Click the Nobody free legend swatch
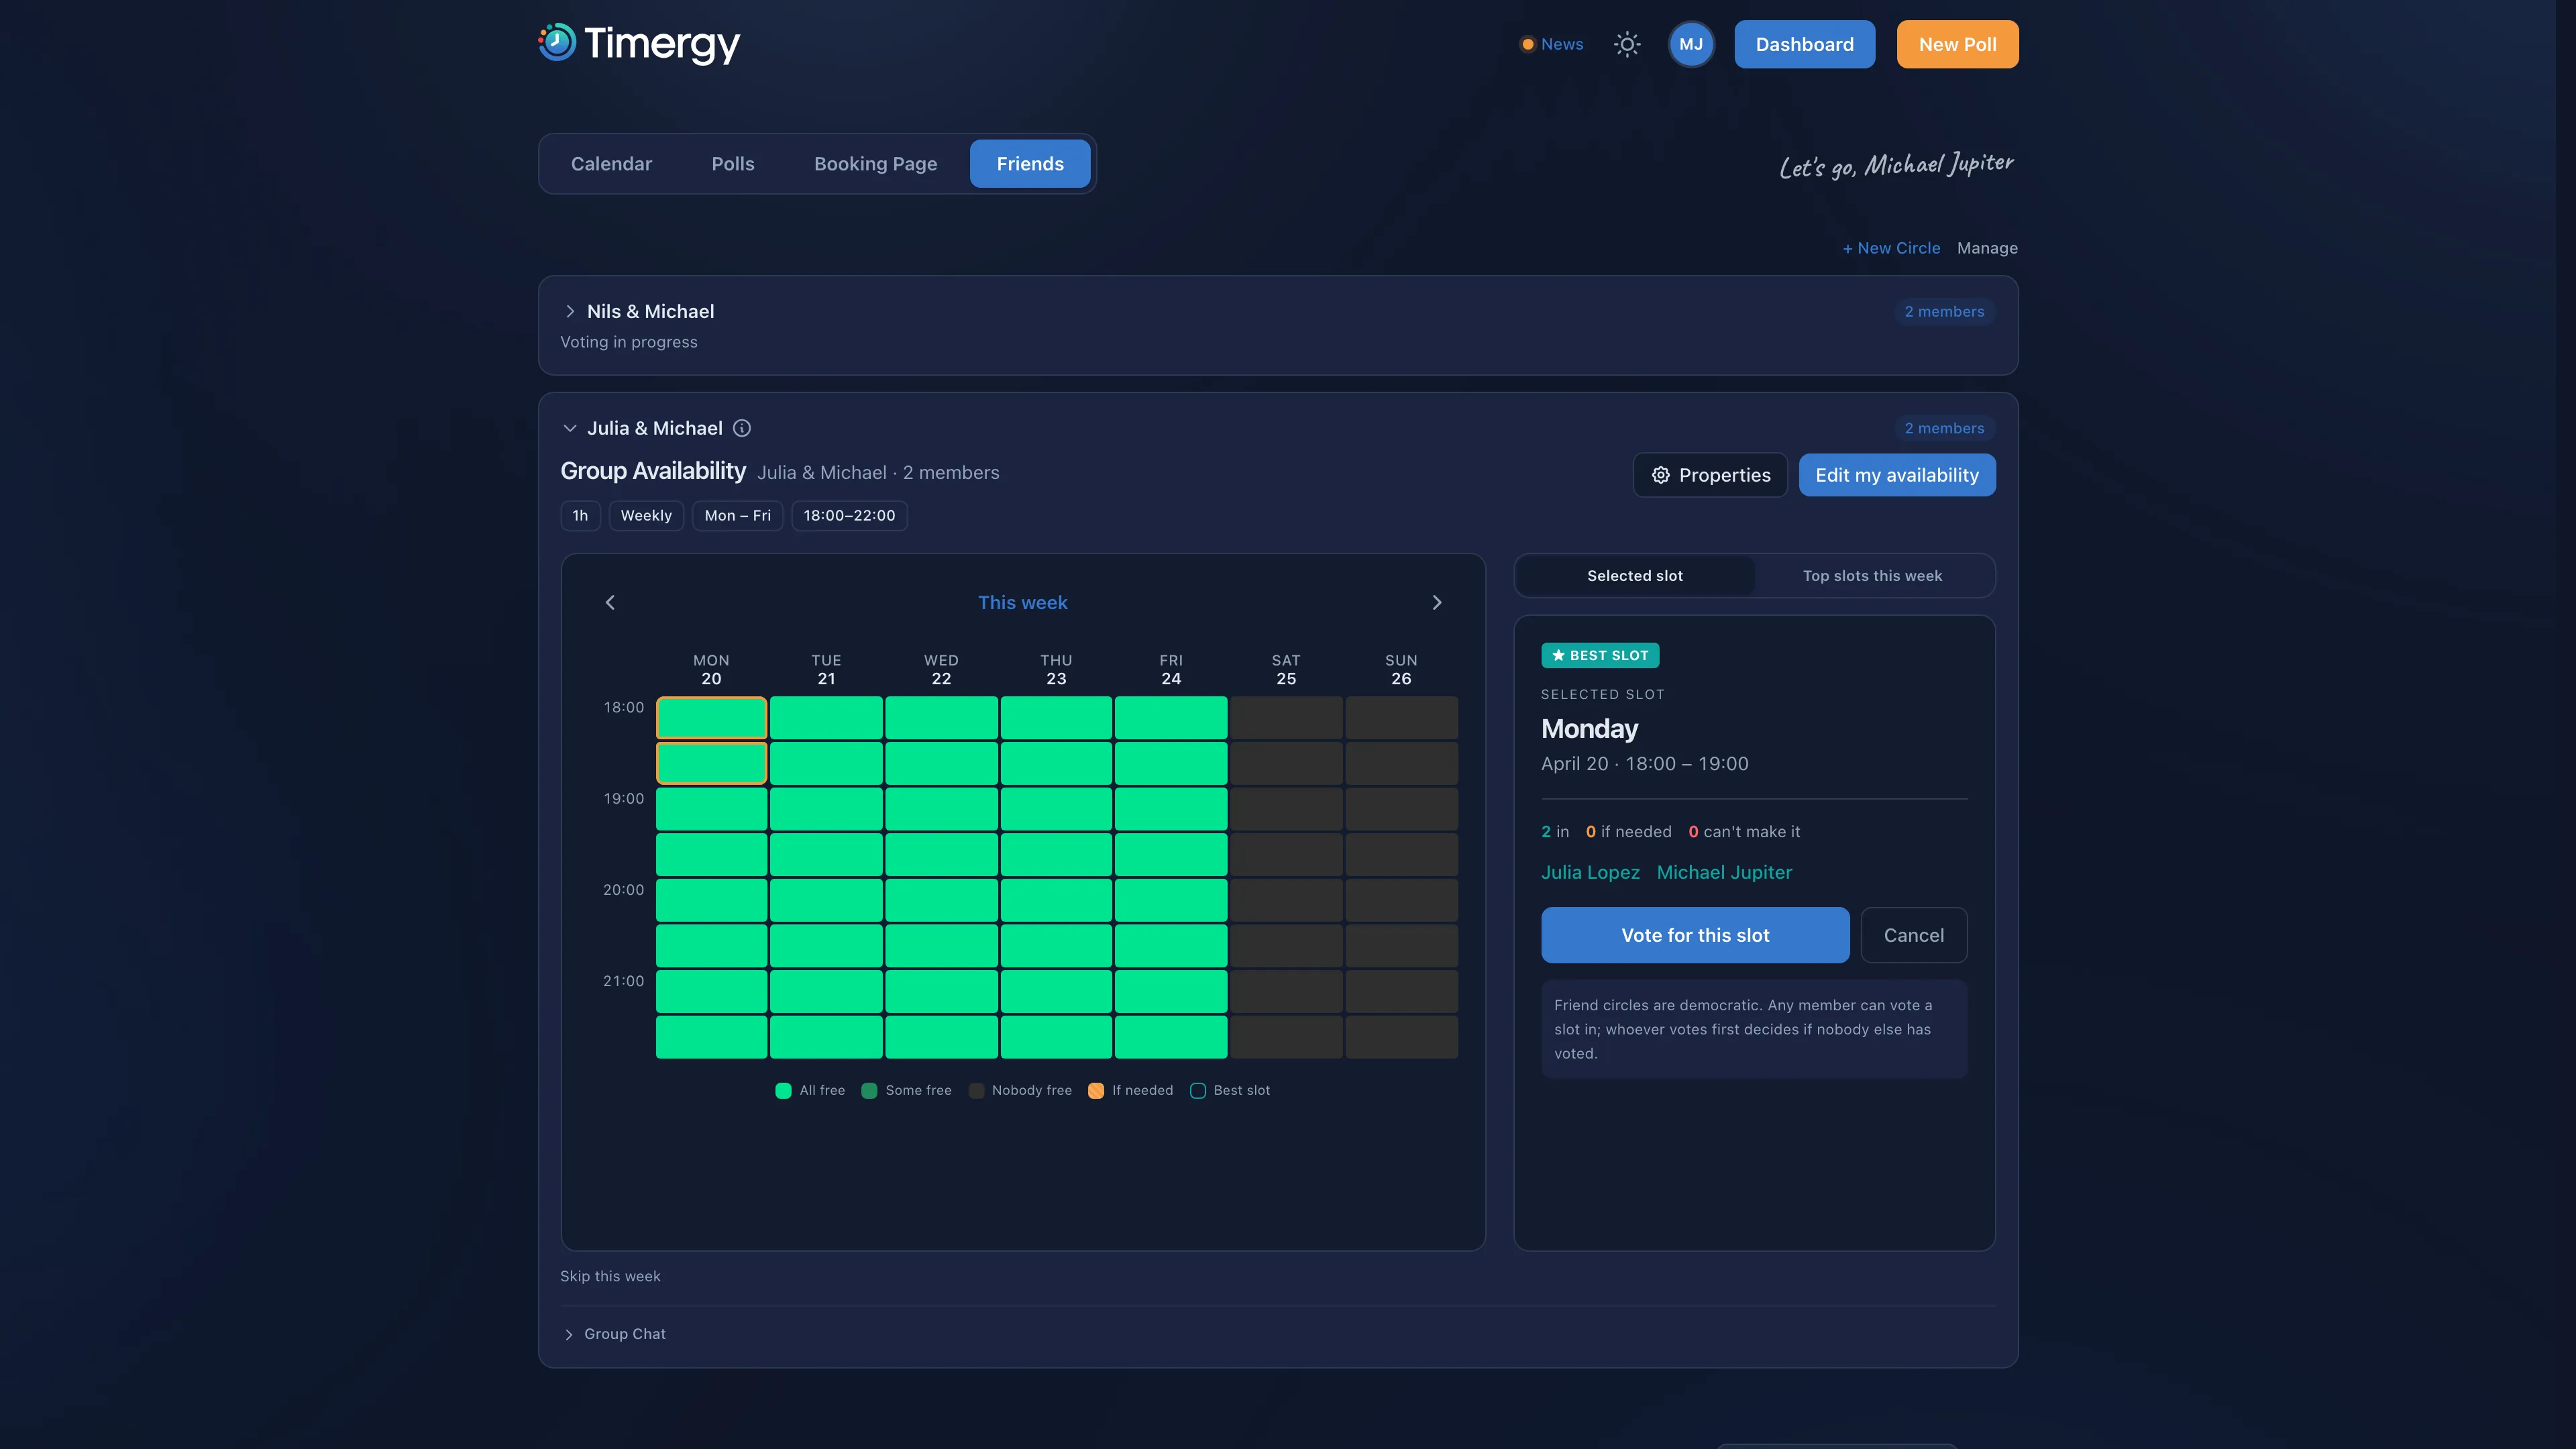 [976, 1090]
